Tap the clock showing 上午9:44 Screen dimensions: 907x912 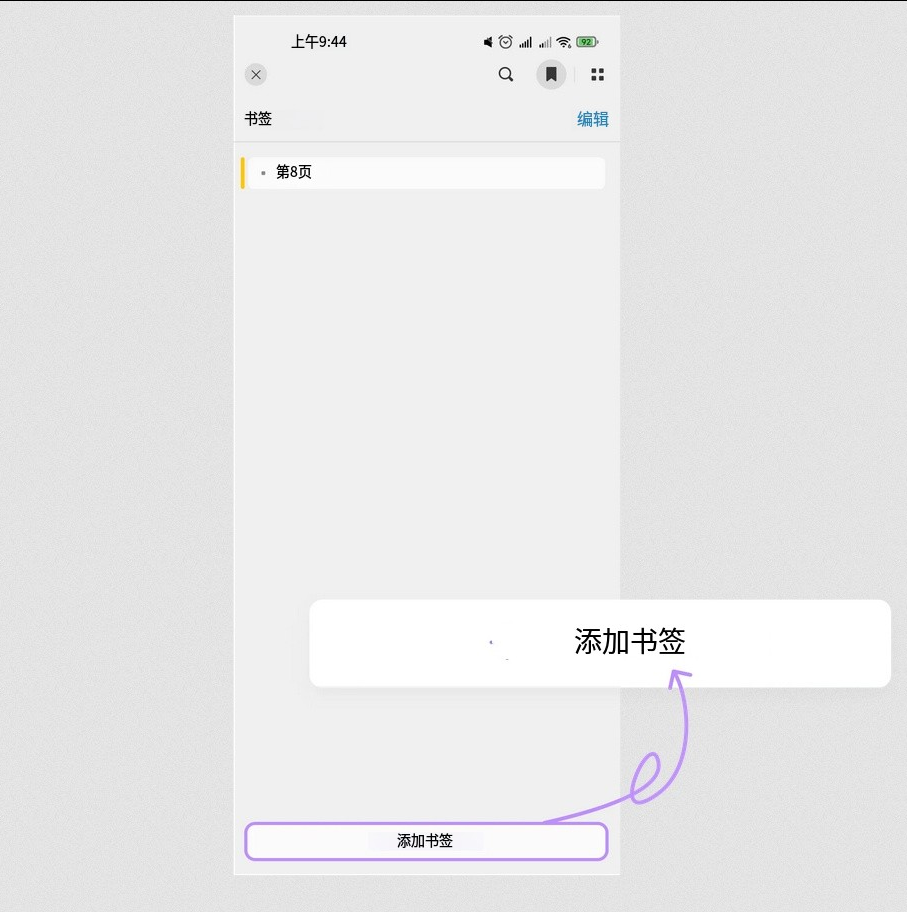(x=318, y=42)
